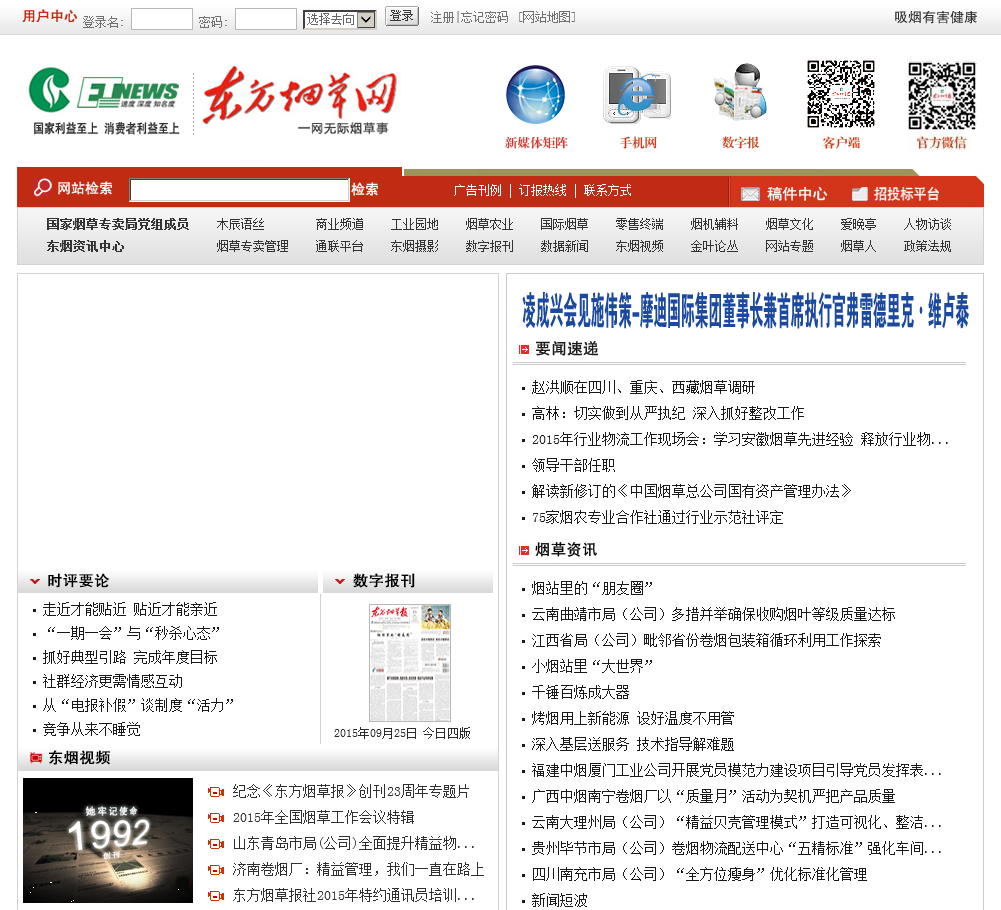Viewport: 1001px width, 910px height.
Task: Click the 稿件中心 envelope icon
Action: click(750, 194)
